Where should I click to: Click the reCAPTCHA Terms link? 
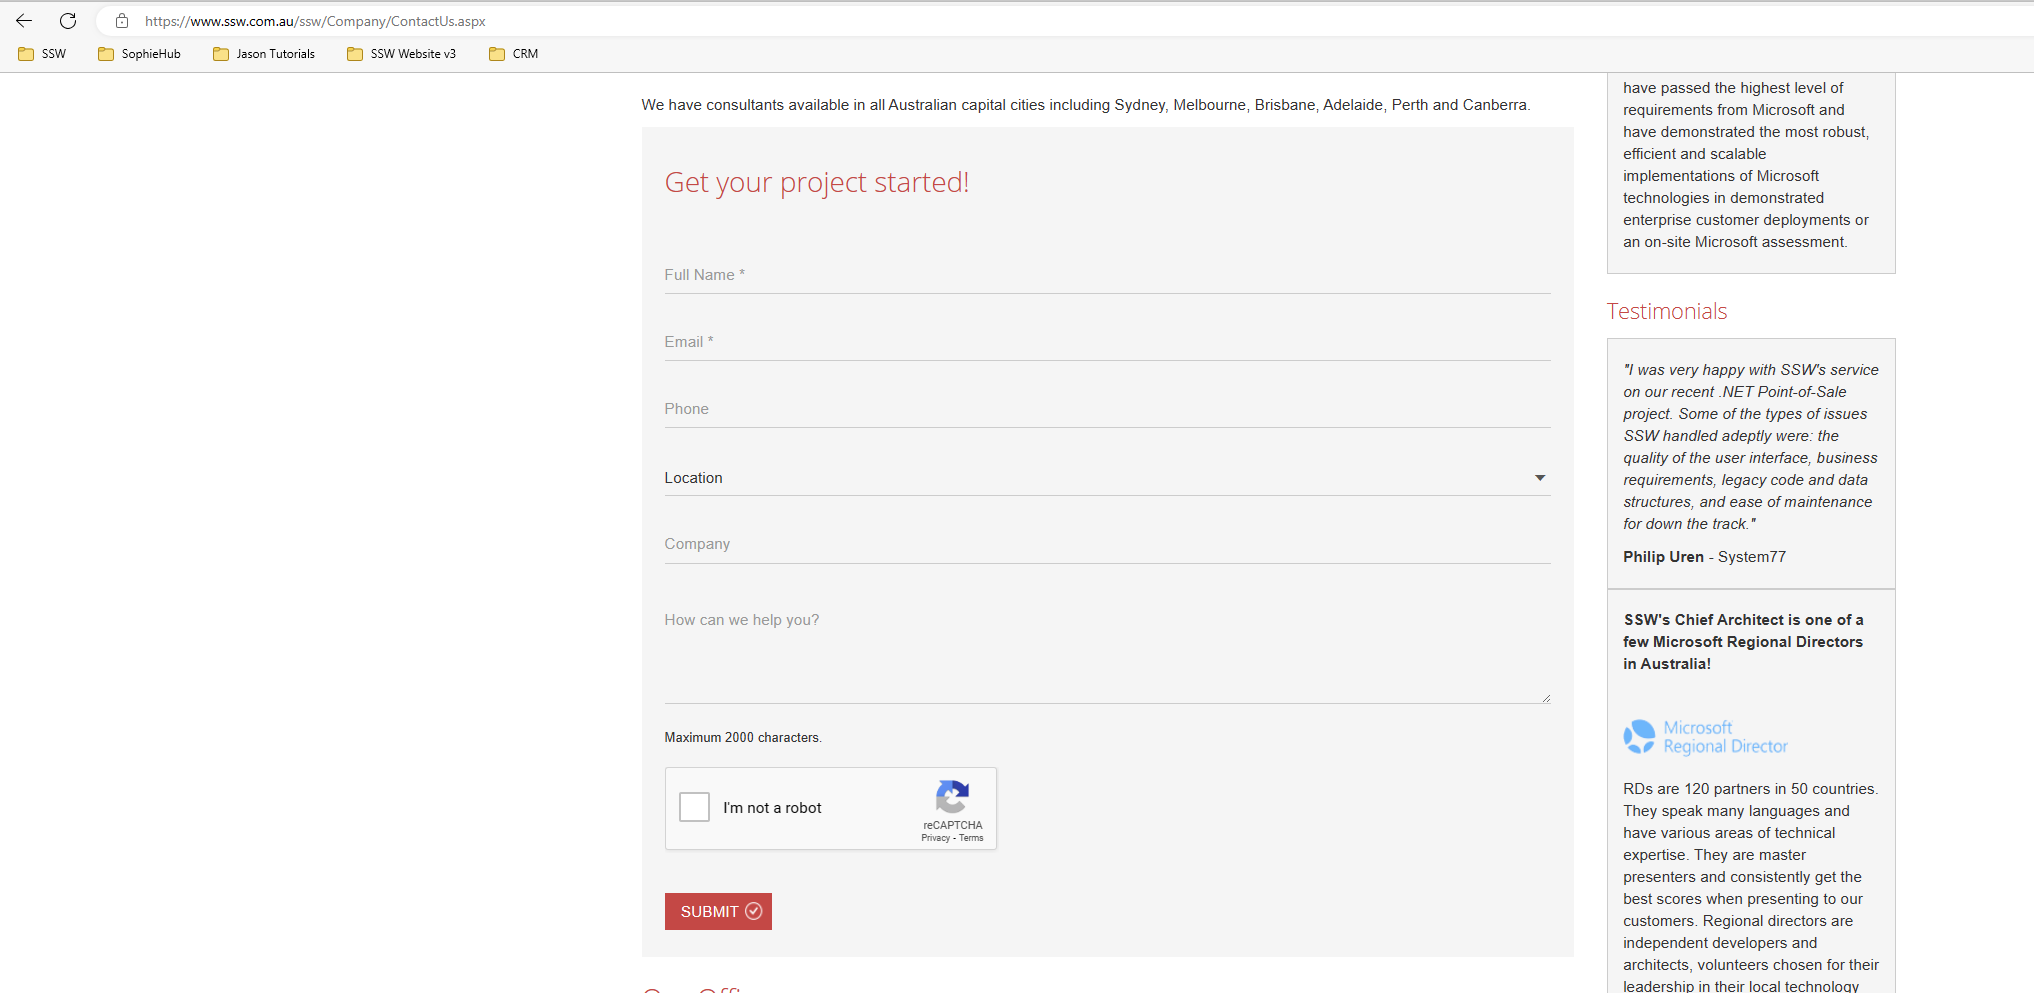click(971, 838)
